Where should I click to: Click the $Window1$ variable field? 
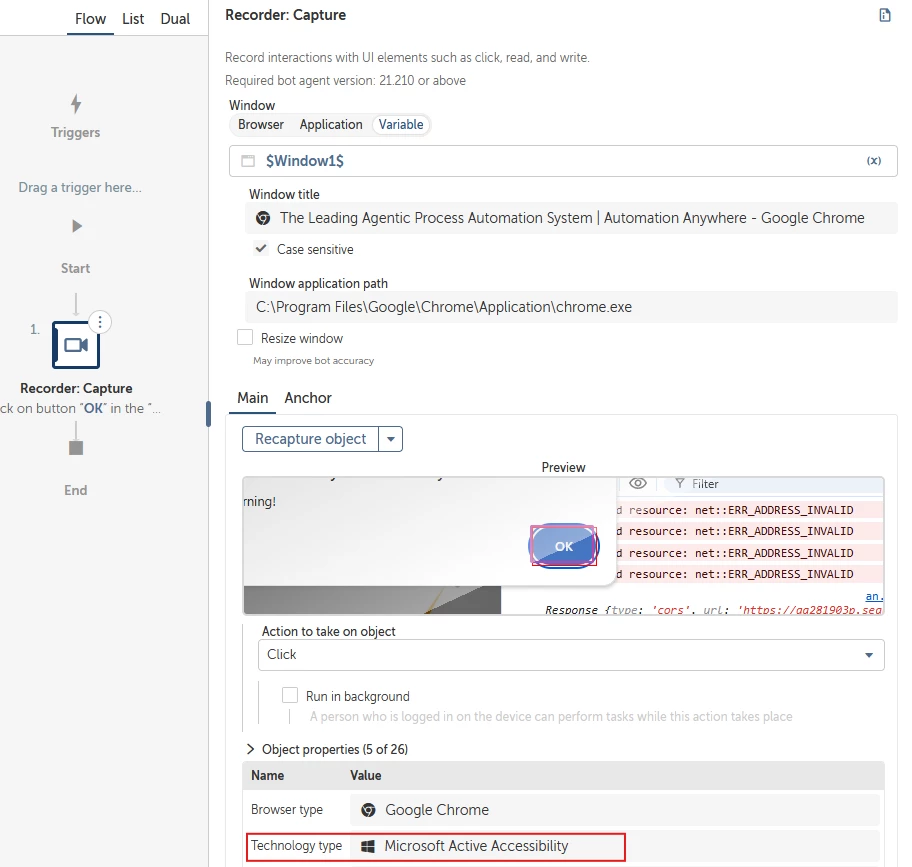coord(563,160)
